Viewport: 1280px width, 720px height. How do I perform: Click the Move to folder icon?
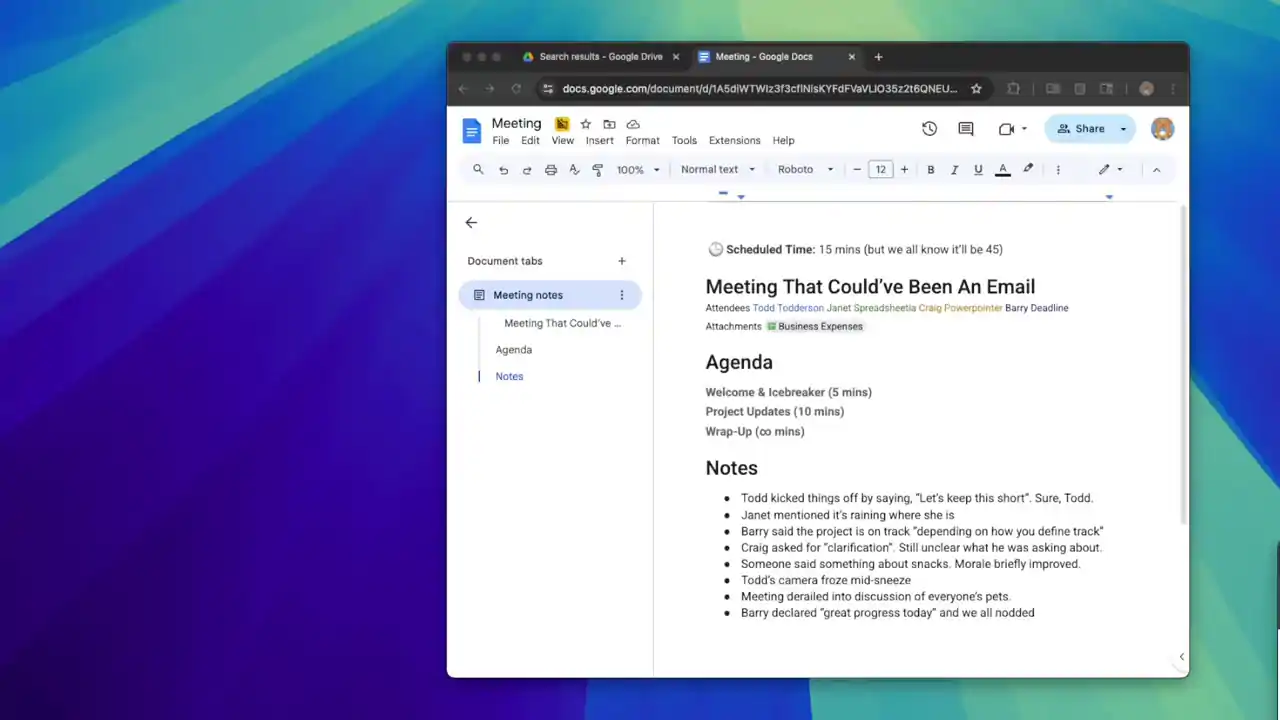[x=609, y=124]
